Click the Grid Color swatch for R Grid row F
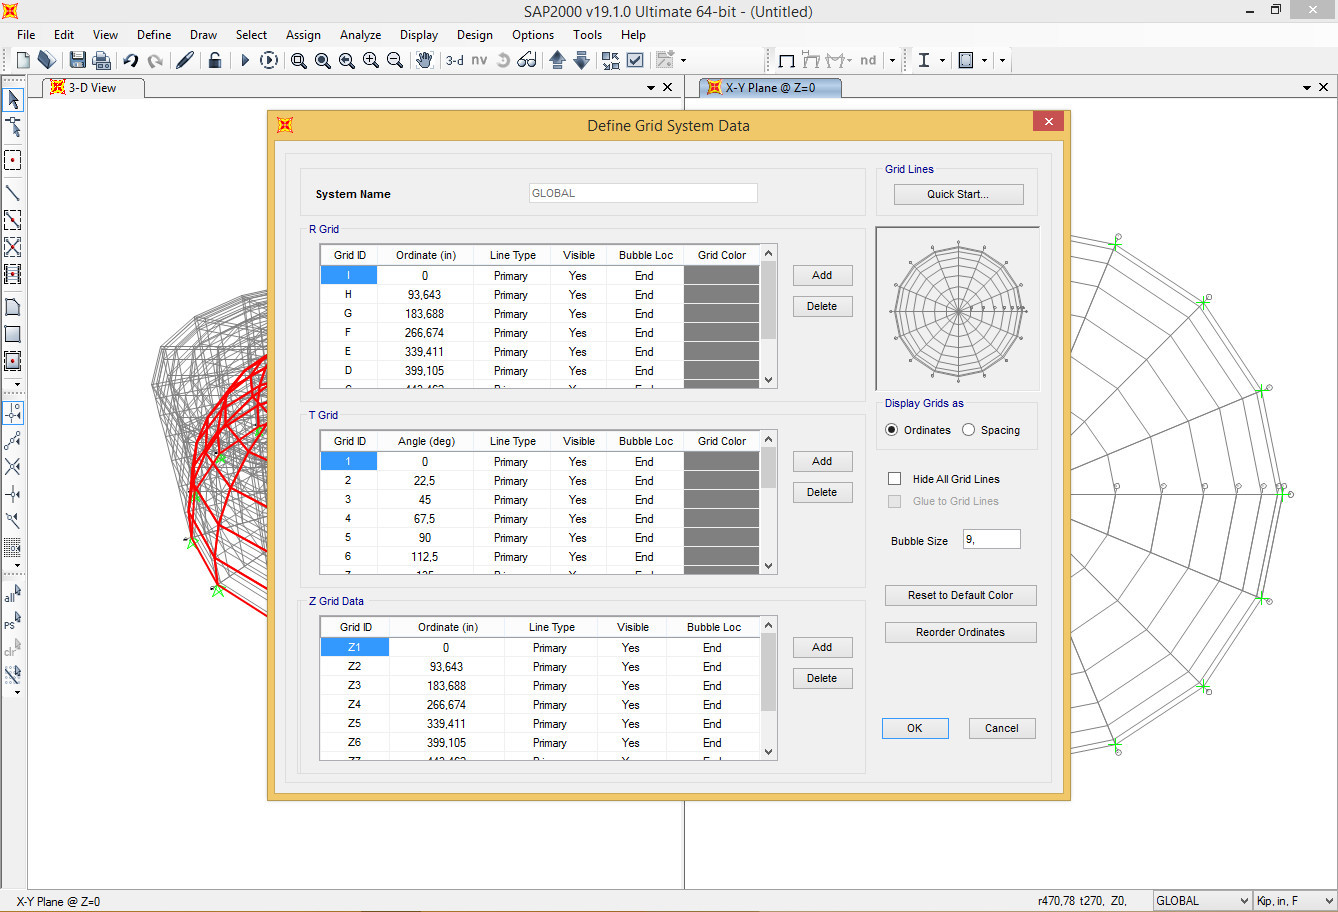The image size is (1338, 912). 722,333
